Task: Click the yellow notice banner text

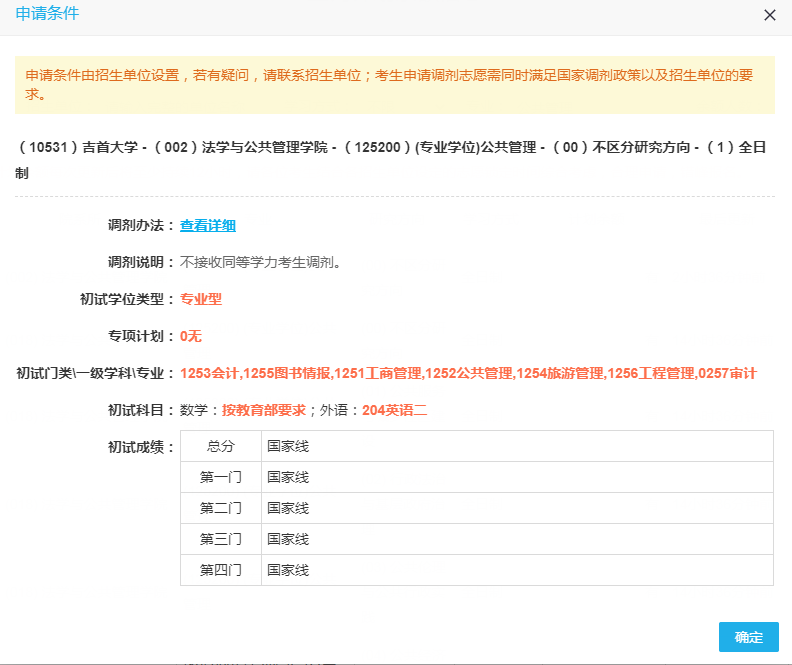Action: pos(394,84)
